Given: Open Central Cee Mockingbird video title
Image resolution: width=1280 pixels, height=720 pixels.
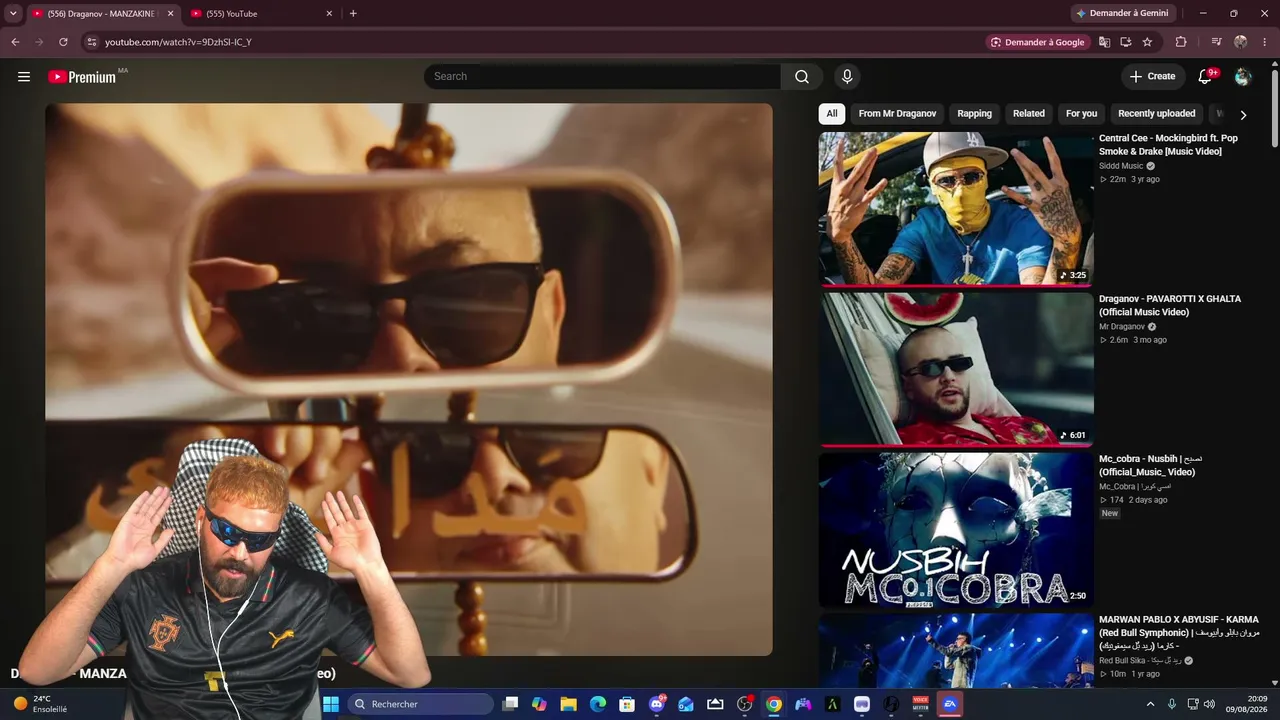Looking at the screenshot, I should pos(1168,145).
